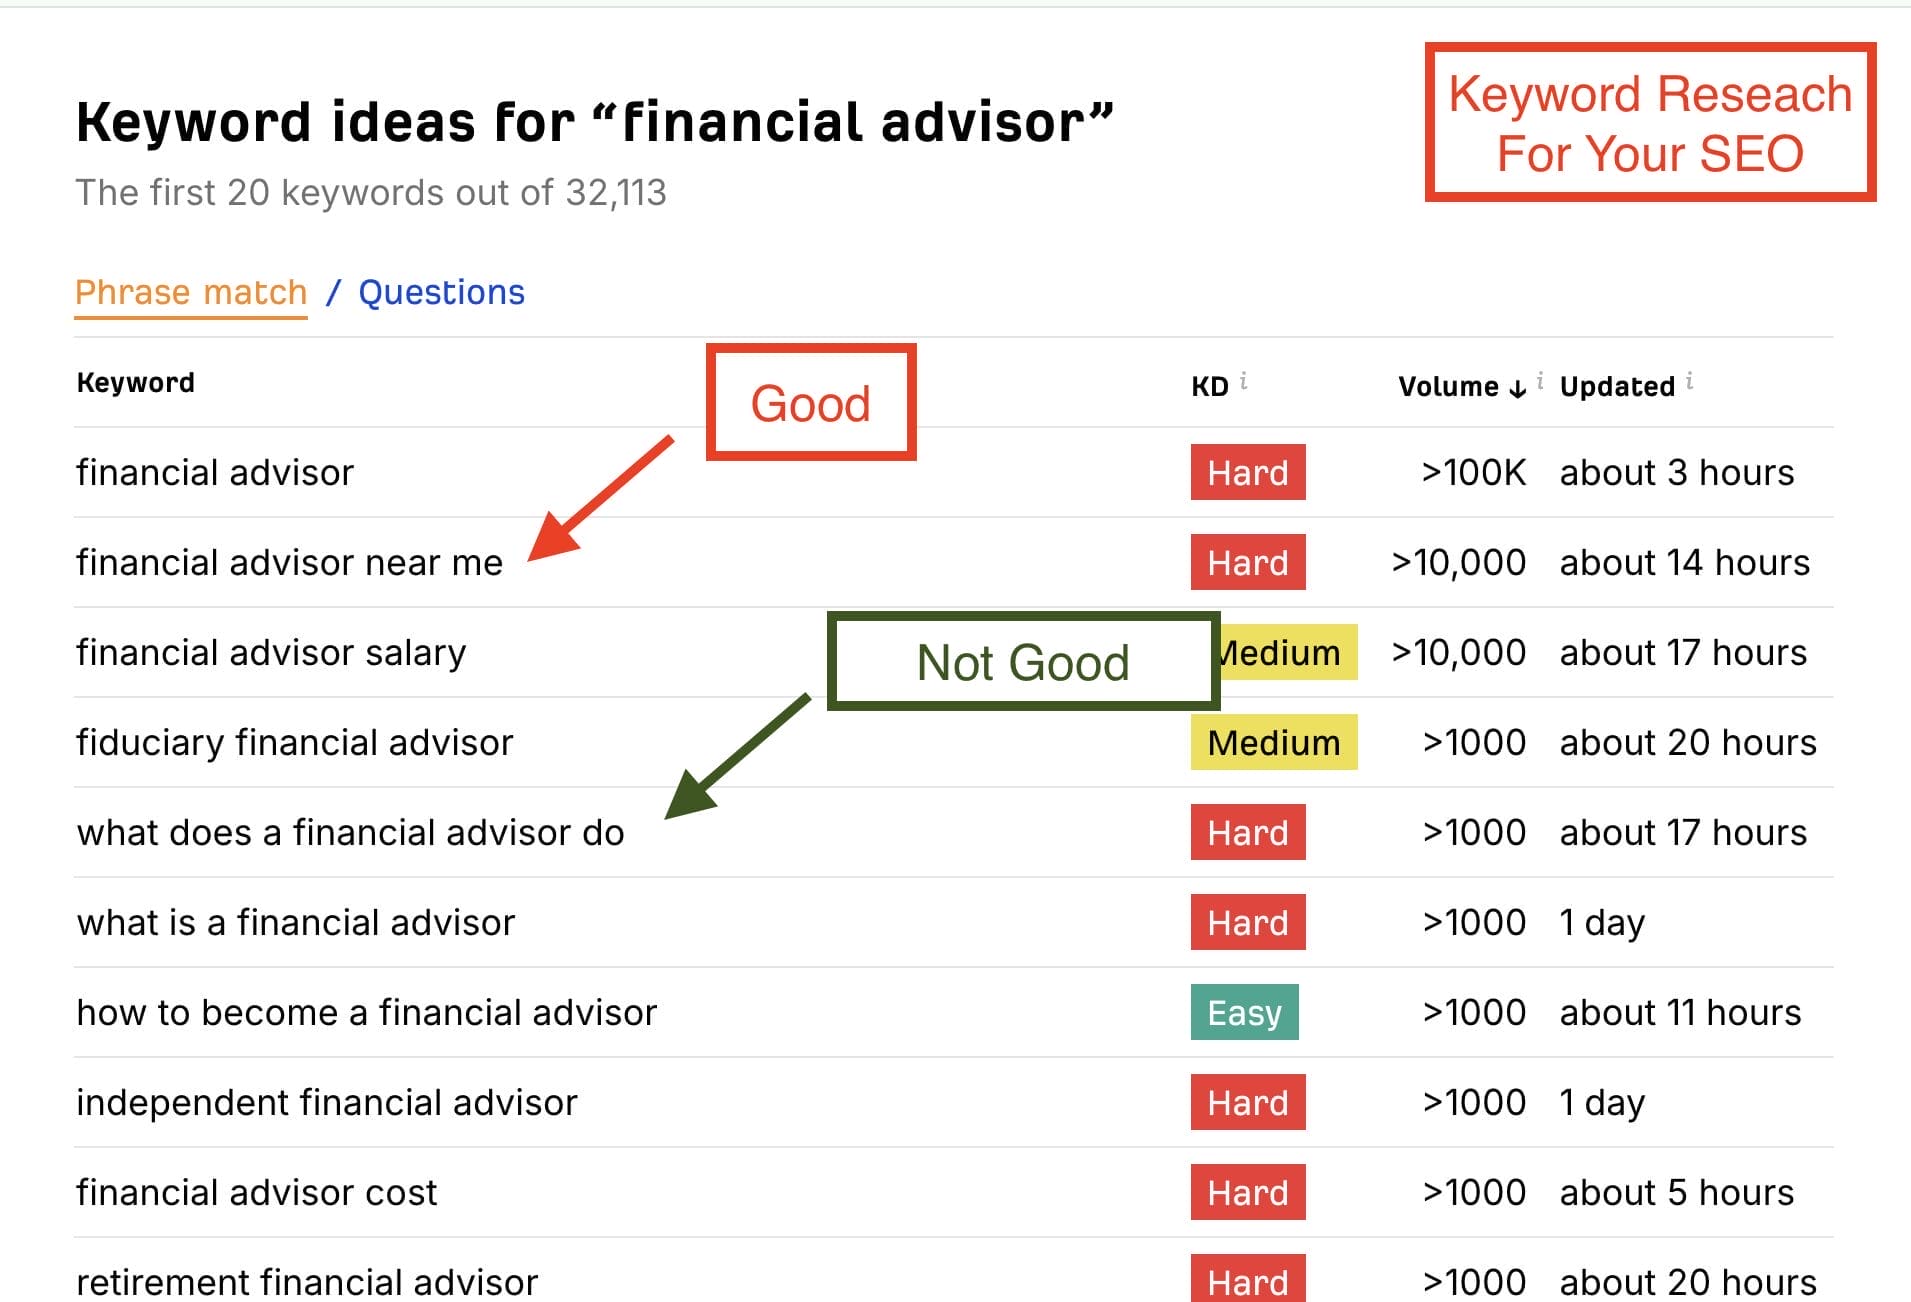Click 'what does a financial advisor do'
The height and width of the screenshot is (1302, 1911).
pyautogui.click(x=350, y=833)
